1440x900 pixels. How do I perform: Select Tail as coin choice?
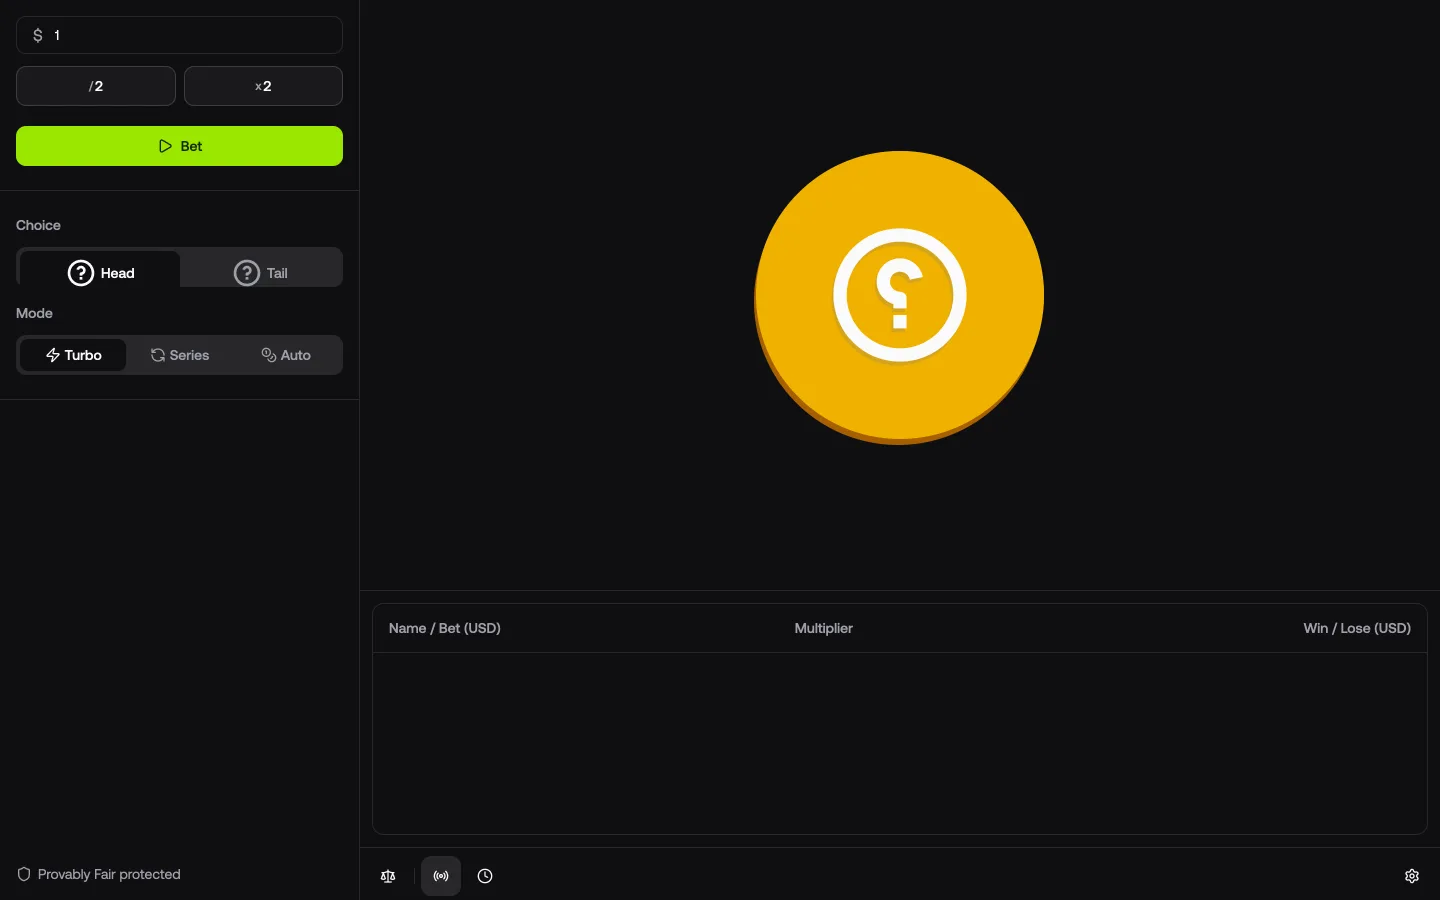261,272
